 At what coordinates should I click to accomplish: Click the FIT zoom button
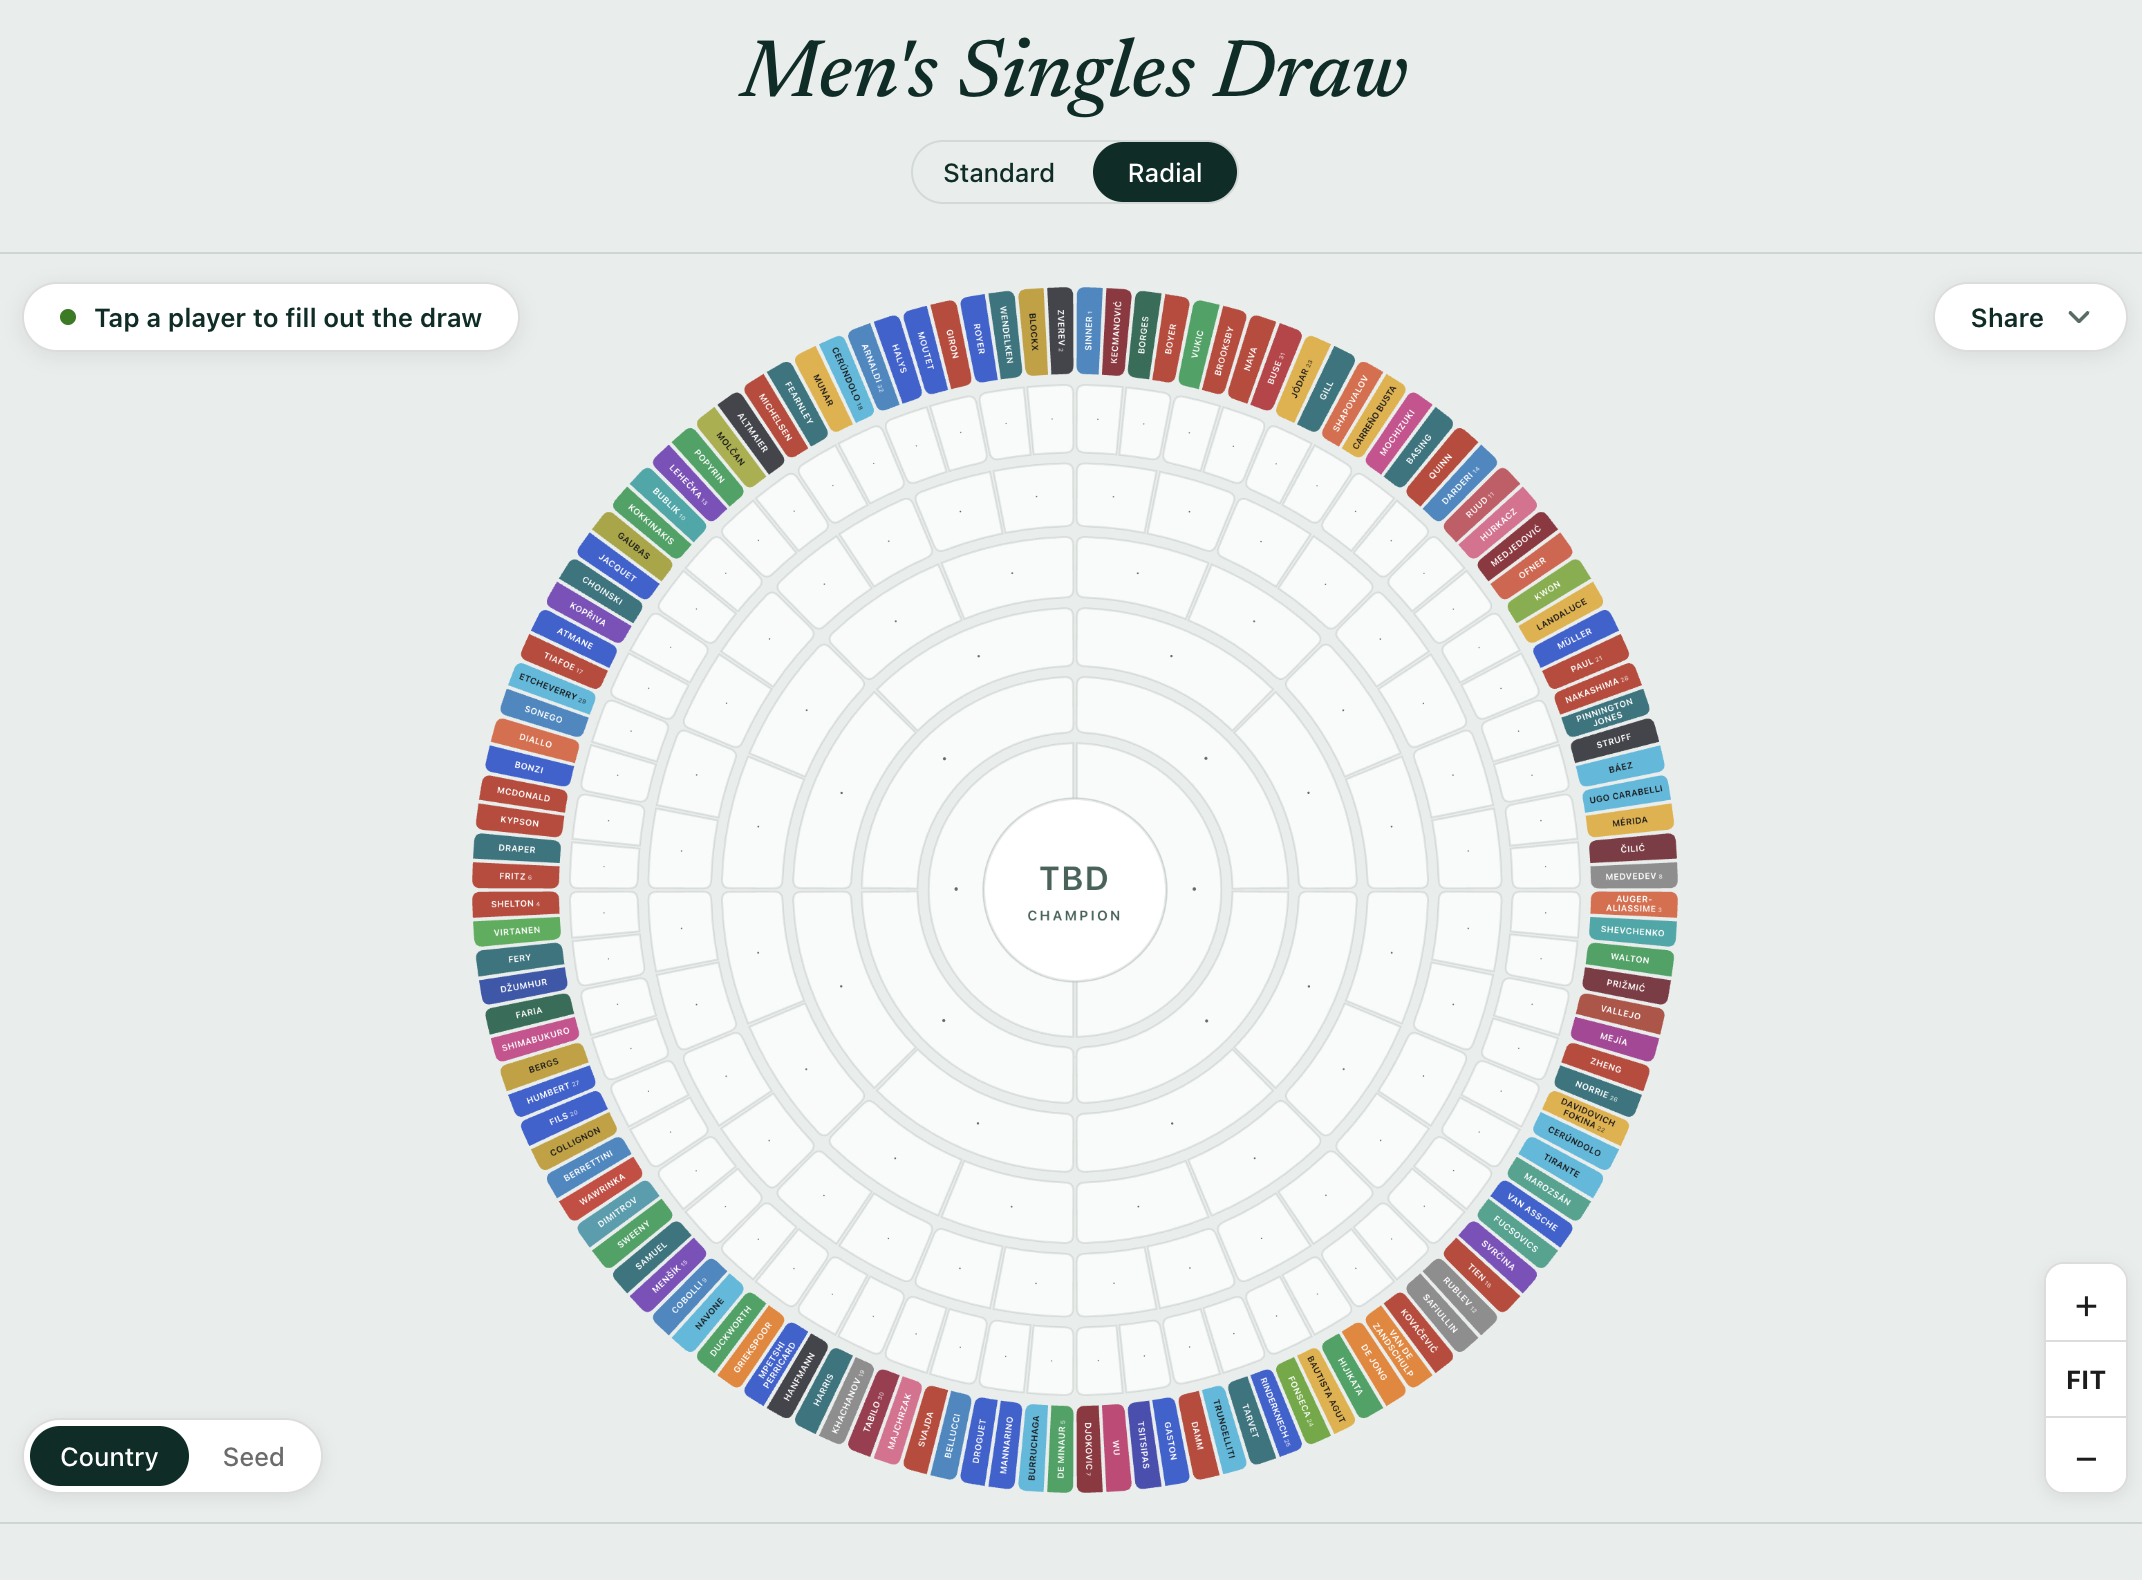[2085, 1381]
